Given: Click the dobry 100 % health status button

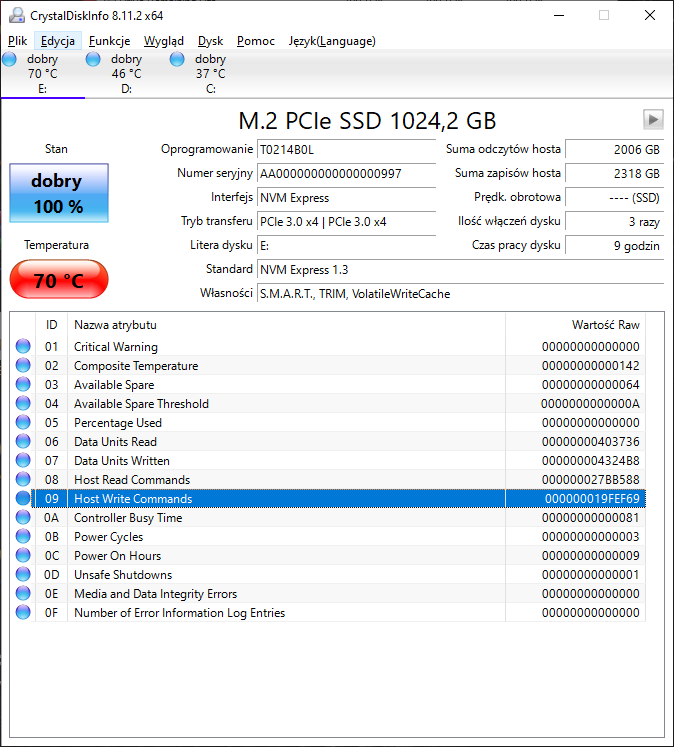Looking at the screenshot, I should [x=59, y=193].
